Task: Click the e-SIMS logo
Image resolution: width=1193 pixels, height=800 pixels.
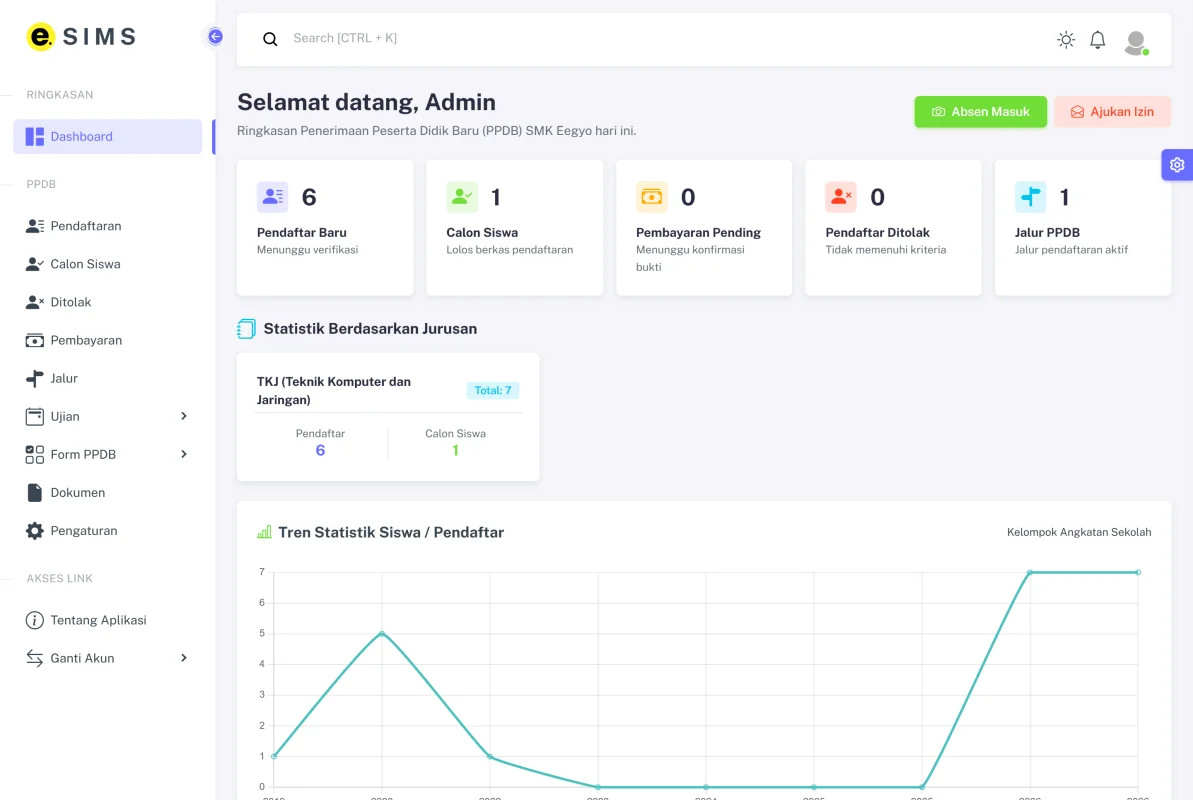Action: [81, 37]
